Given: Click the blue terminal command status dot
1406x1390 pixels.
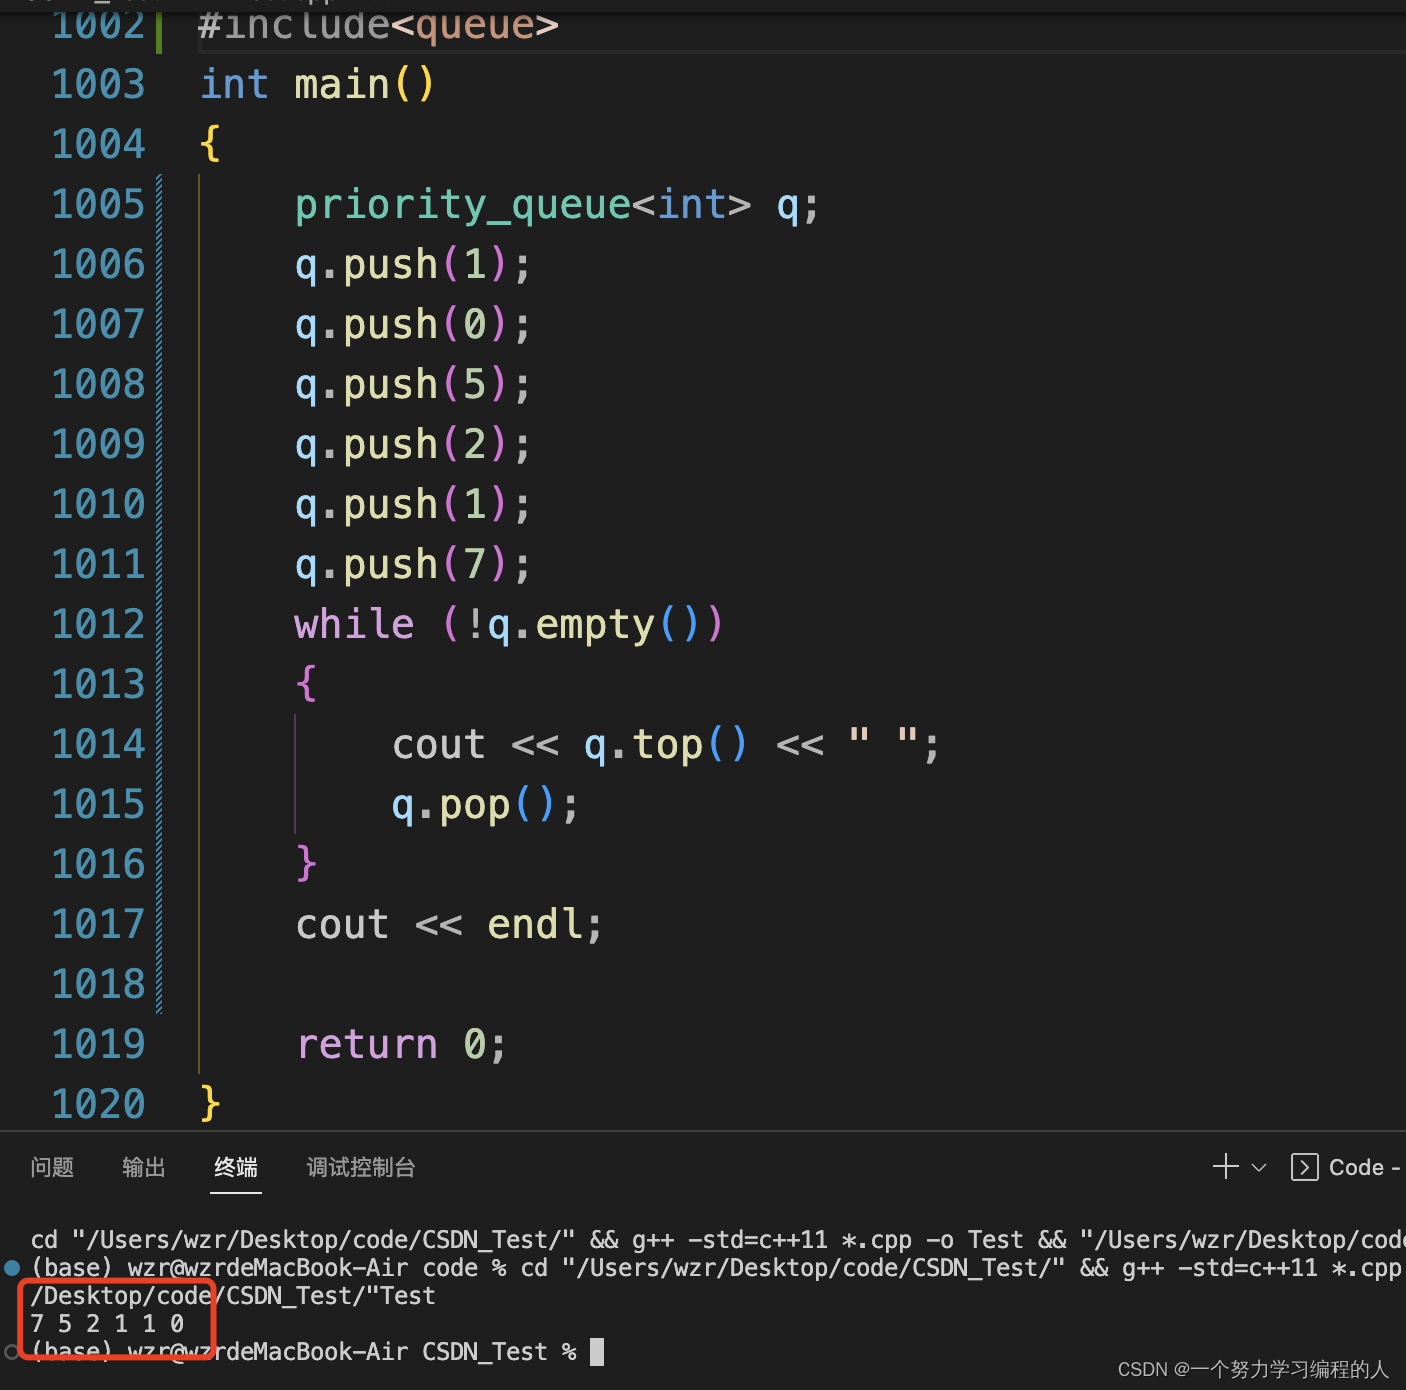Looking at the screenshot, I should point(12,1268).
